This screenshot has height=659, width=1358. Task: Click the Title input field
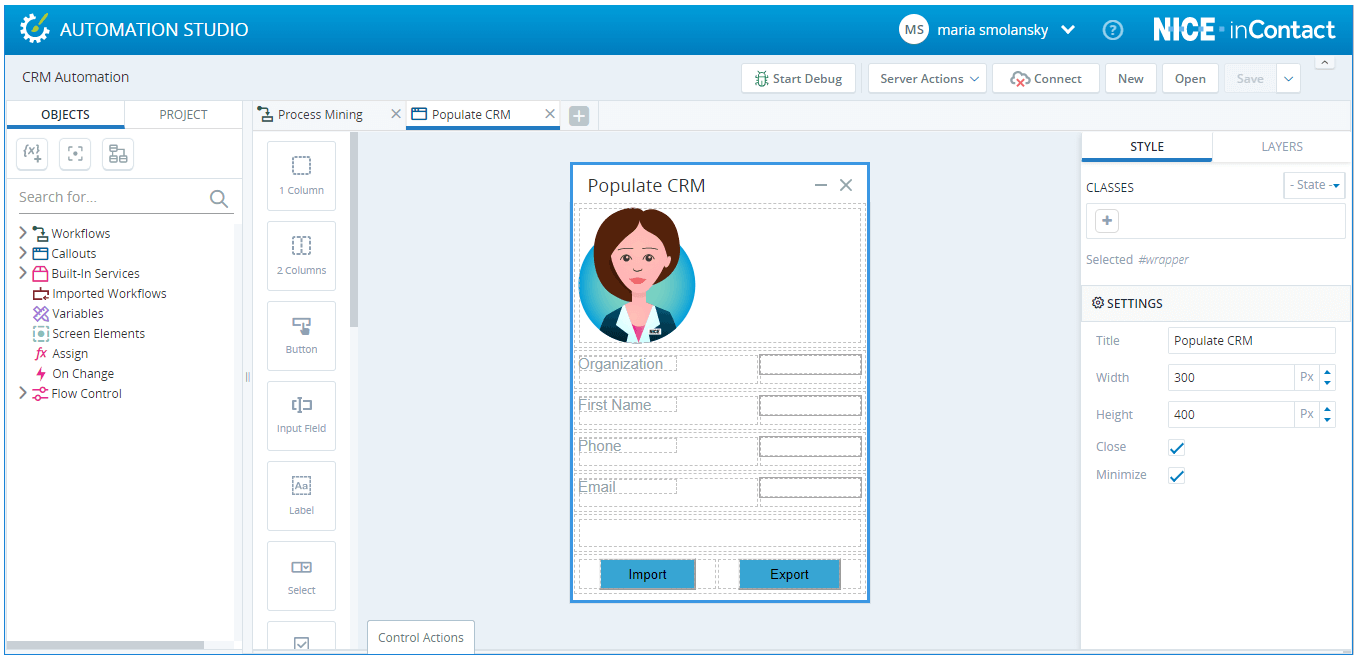pos(1251,341)
